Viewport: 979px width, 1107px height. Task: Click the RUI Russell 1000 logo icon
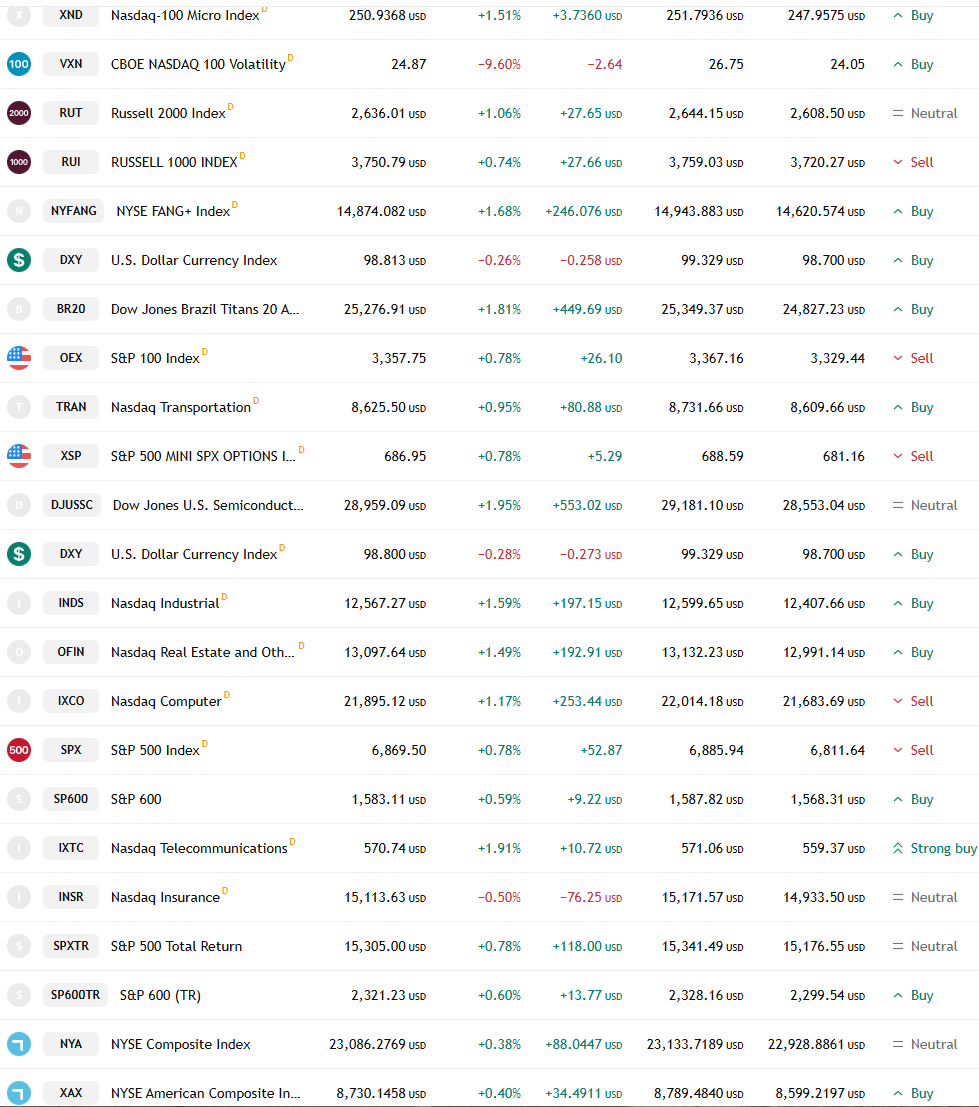[x=19, y=162]
